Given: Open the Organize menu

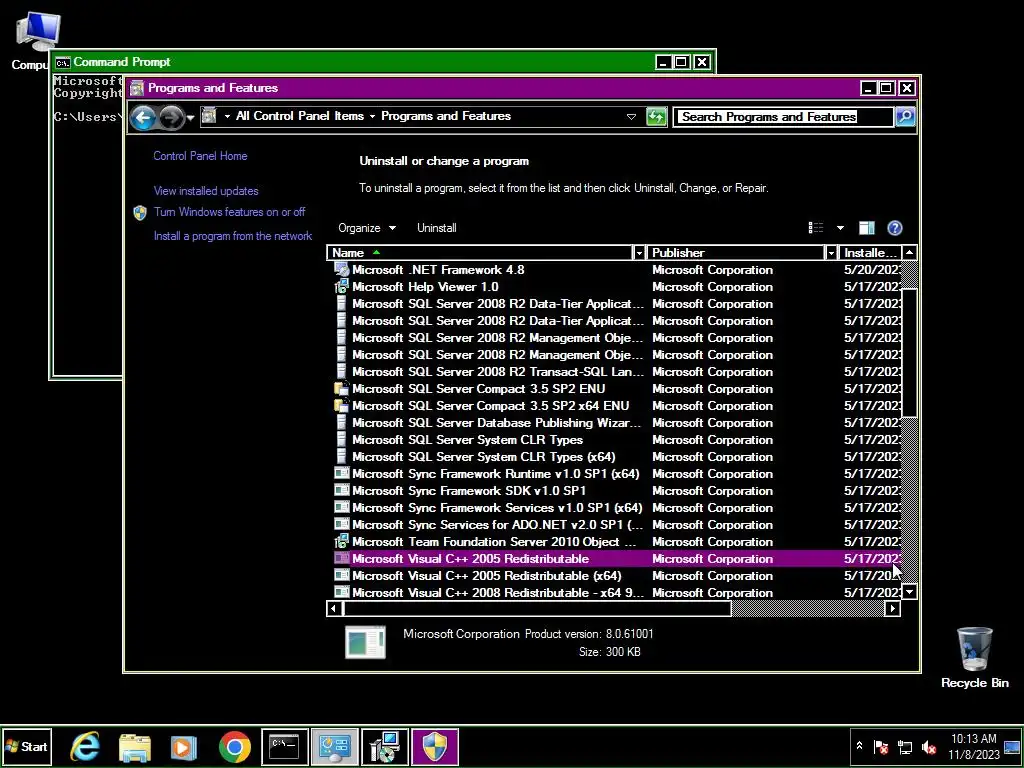Looking at the screenshot, I should [367, 228].
